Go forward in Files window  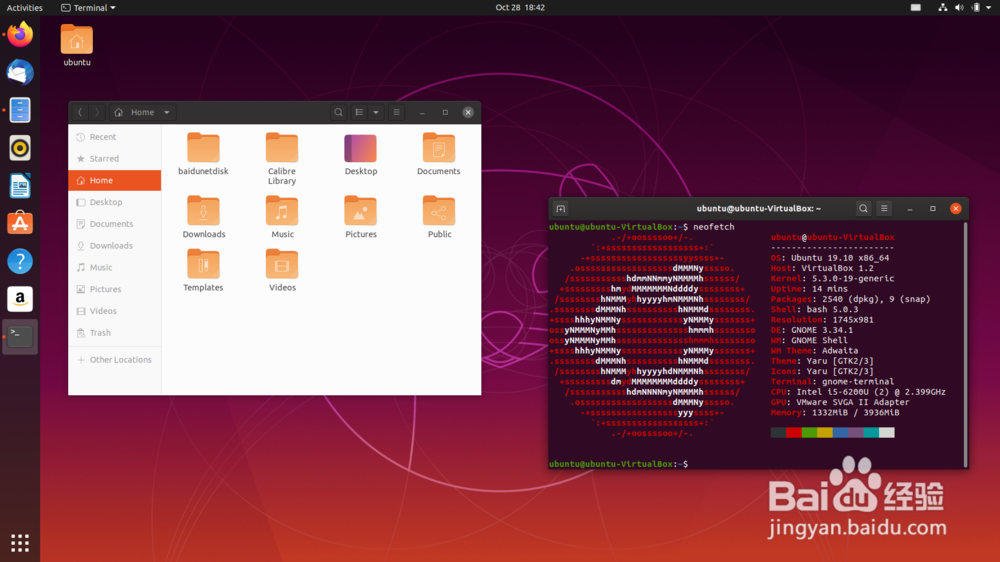(x=96, y=112)
